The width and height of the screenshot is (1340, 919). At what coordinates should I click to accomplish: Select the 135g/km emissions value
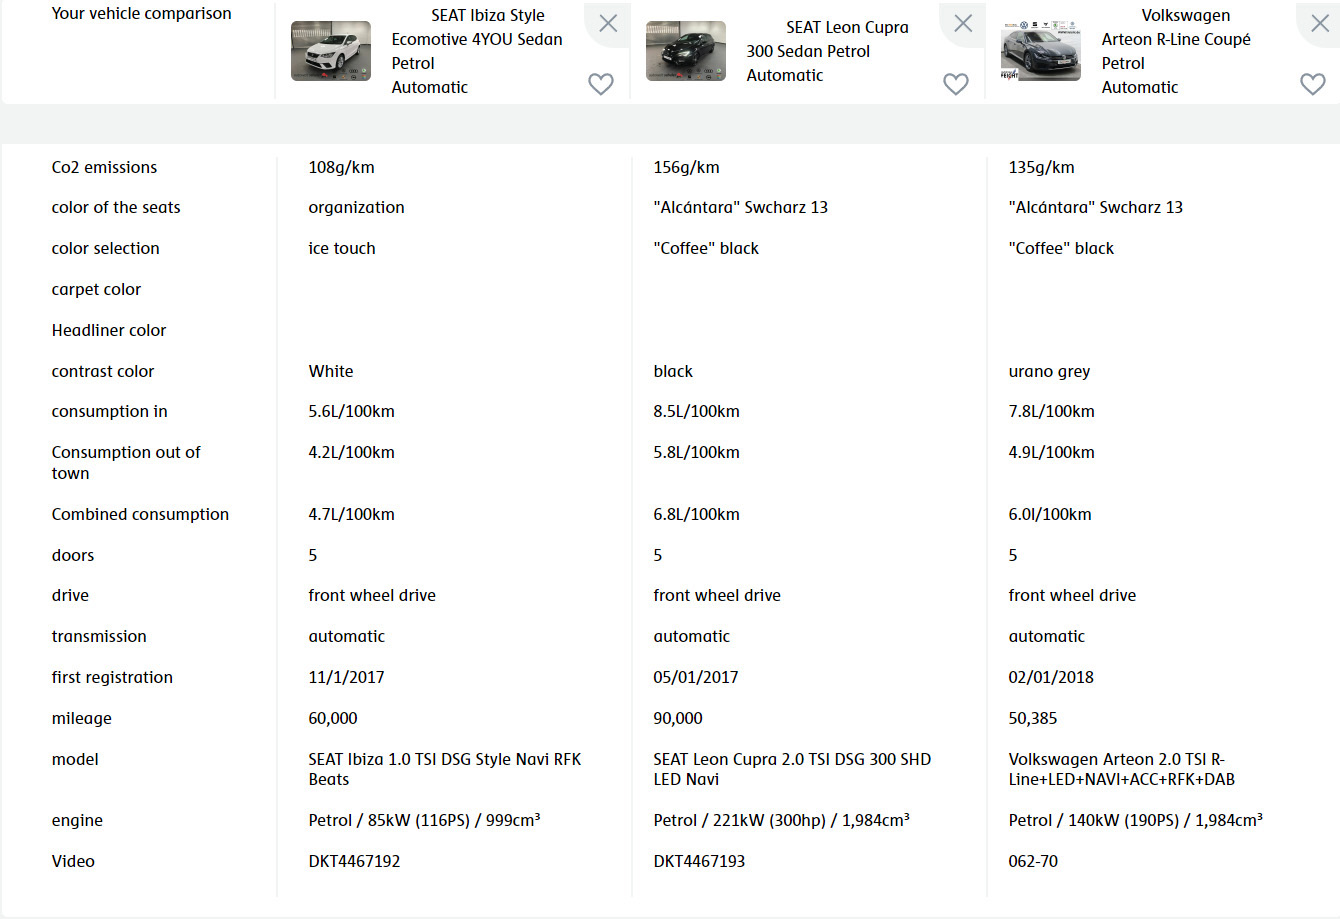point(1041,168)
